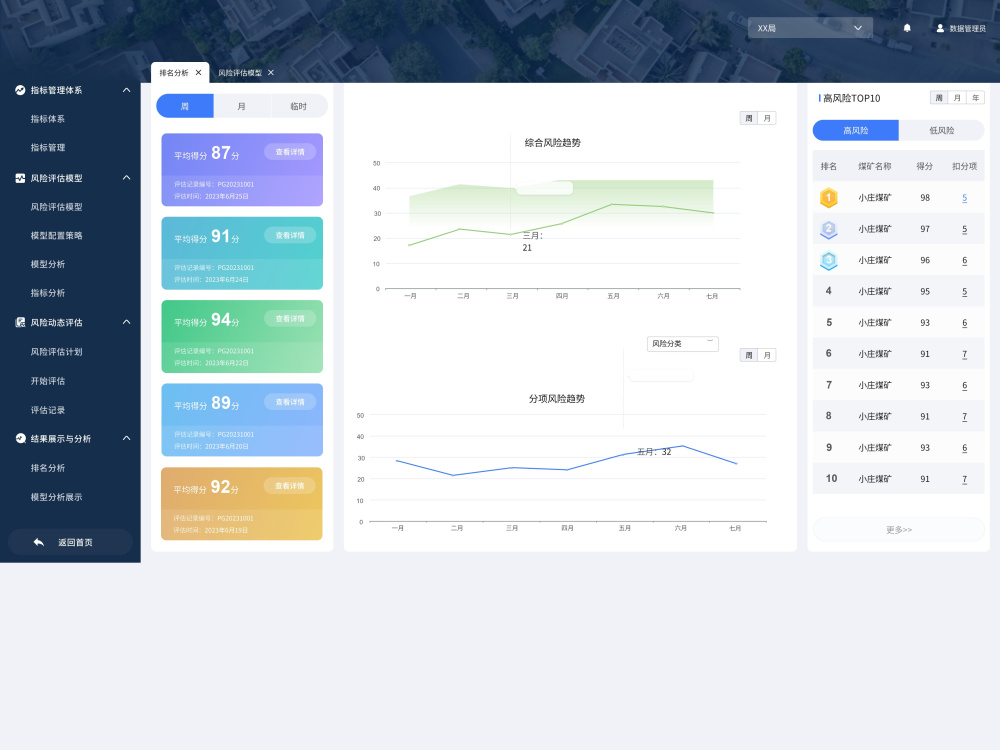This screenshot has height=750, width=1000.
Task: Open 模型分析展示 in the sidebar
Action: pos(56,497)
